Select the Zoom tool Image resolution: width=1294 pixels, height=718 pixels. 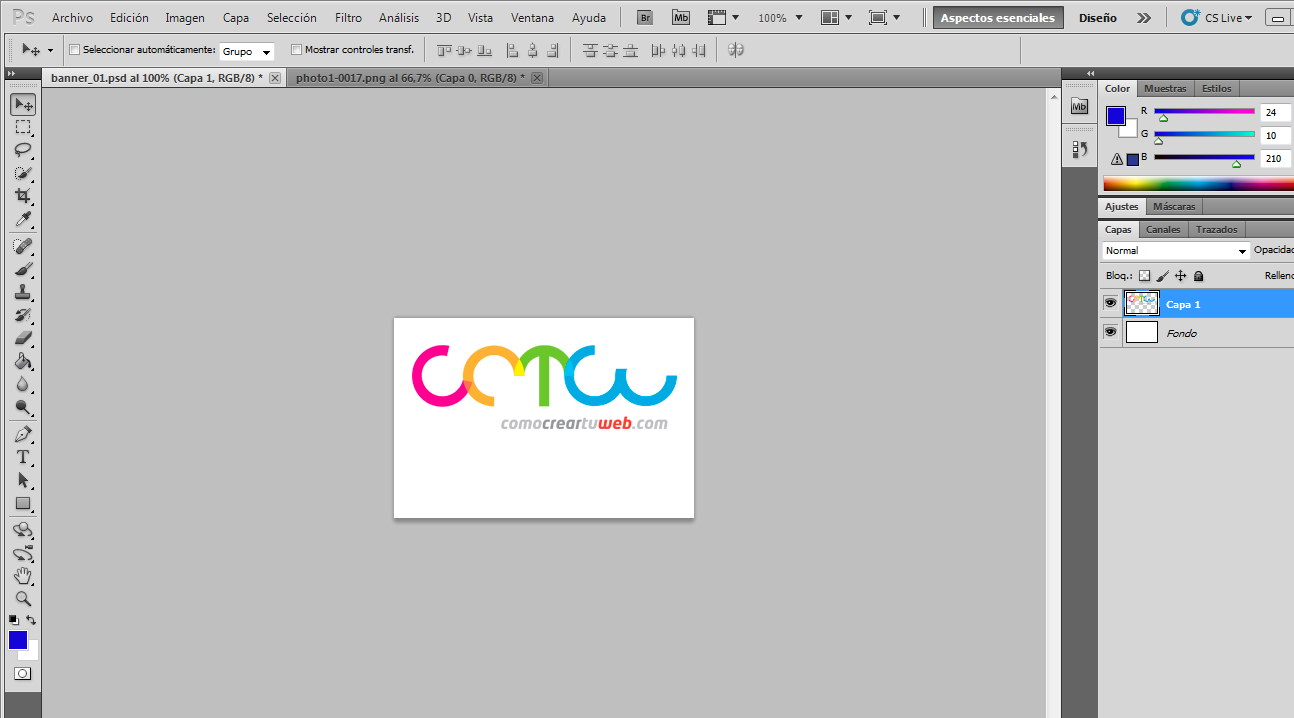coord(23,599)
